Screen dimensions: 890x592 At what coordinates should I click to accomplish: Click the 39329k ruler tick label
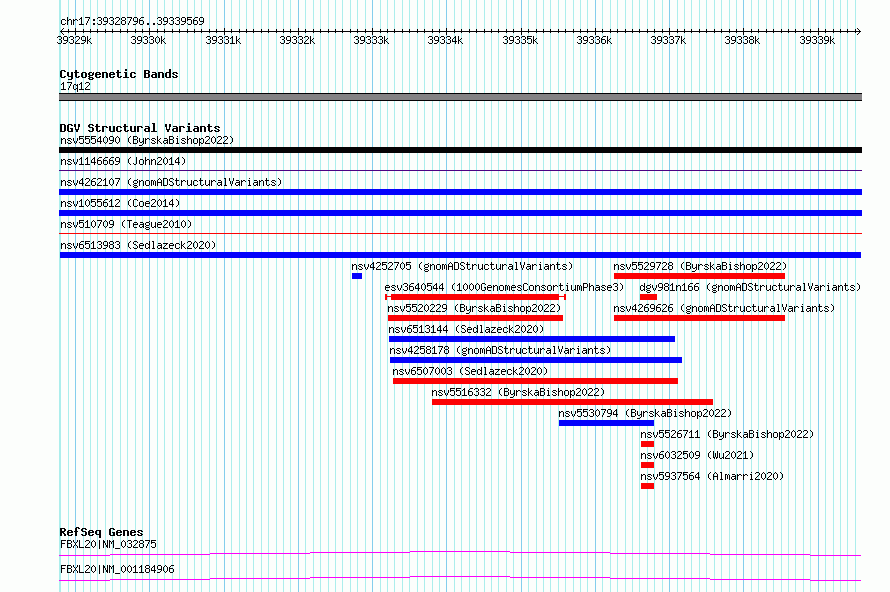tap(74, 40)
